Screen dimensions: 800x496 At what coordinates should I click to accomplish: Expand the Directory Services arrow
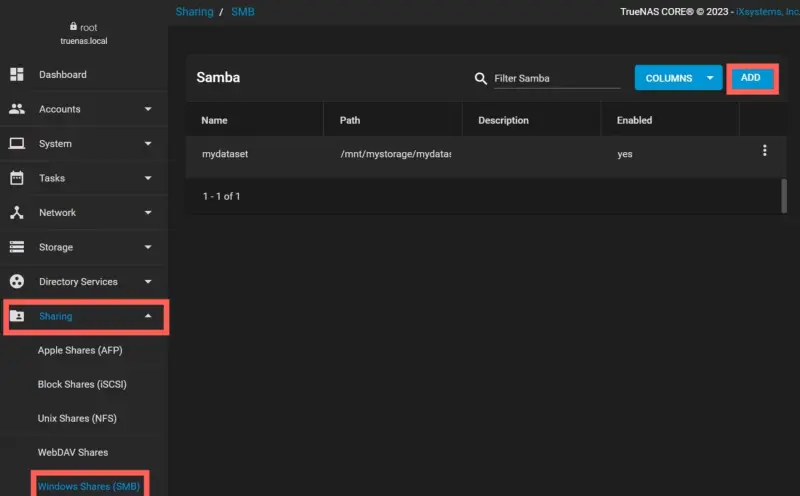coord(148,281)
